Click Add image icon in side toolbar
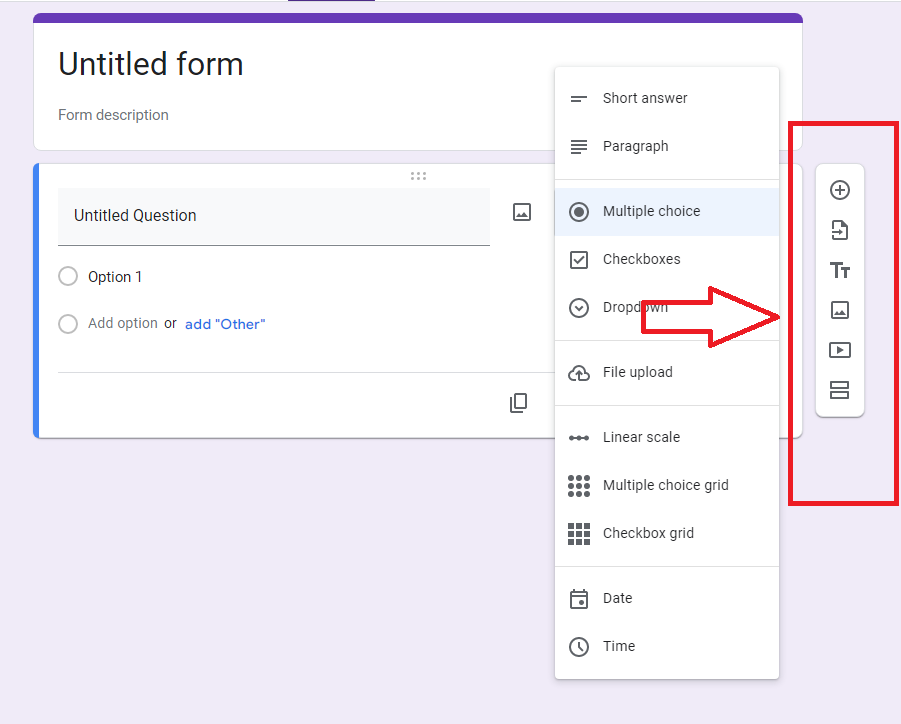This screenshot has height=724, width=901. pyautogui.click(x=840, y=310)
